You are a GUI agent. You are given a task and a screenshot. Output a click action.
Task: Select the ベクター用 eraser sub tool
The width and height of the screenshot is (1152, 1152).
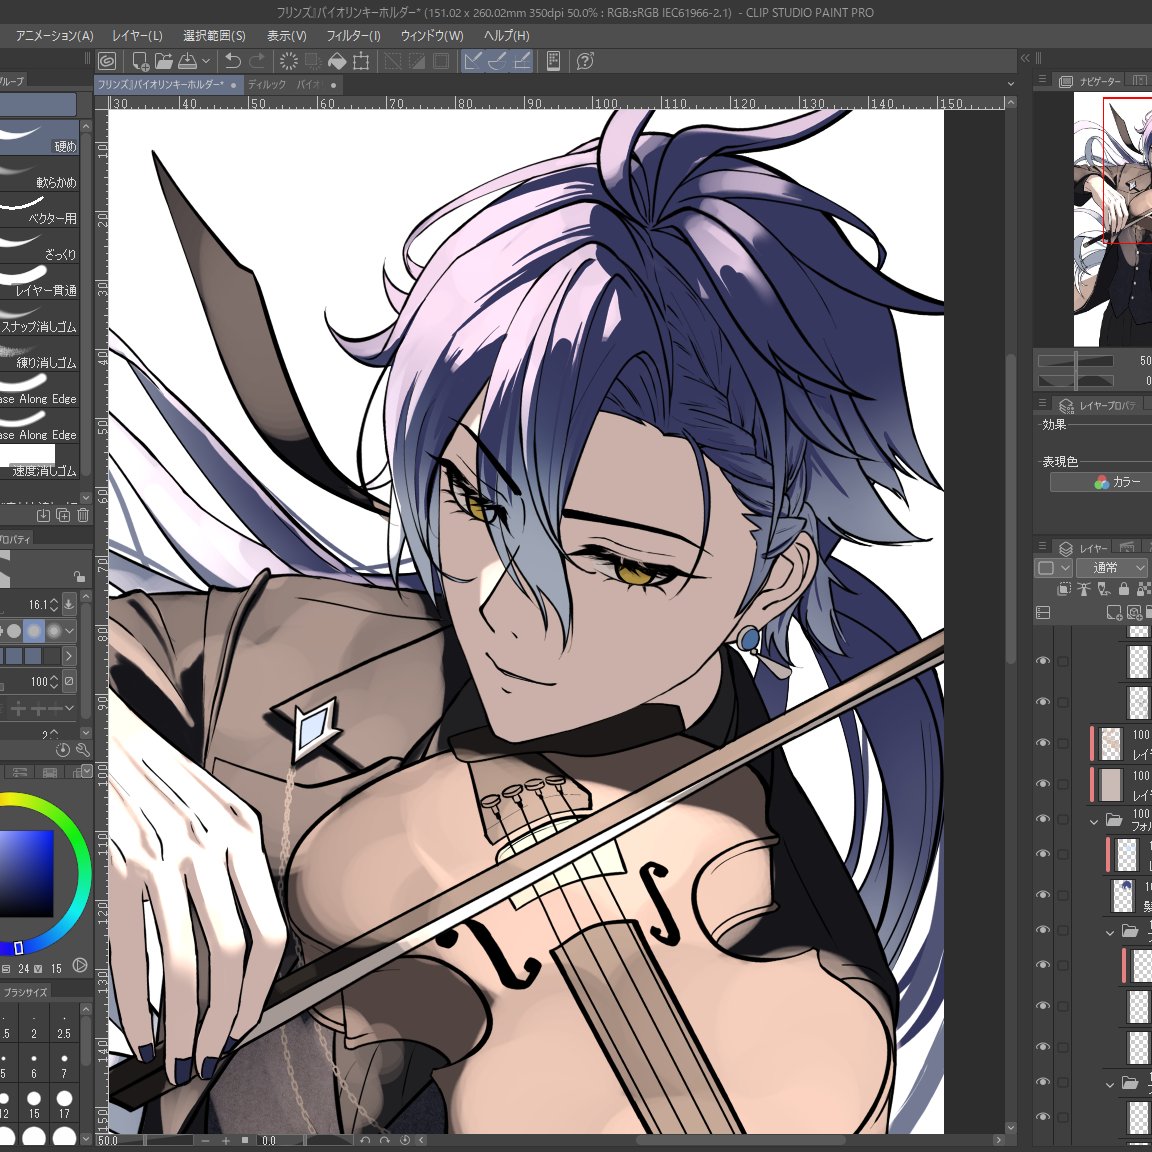39,210
